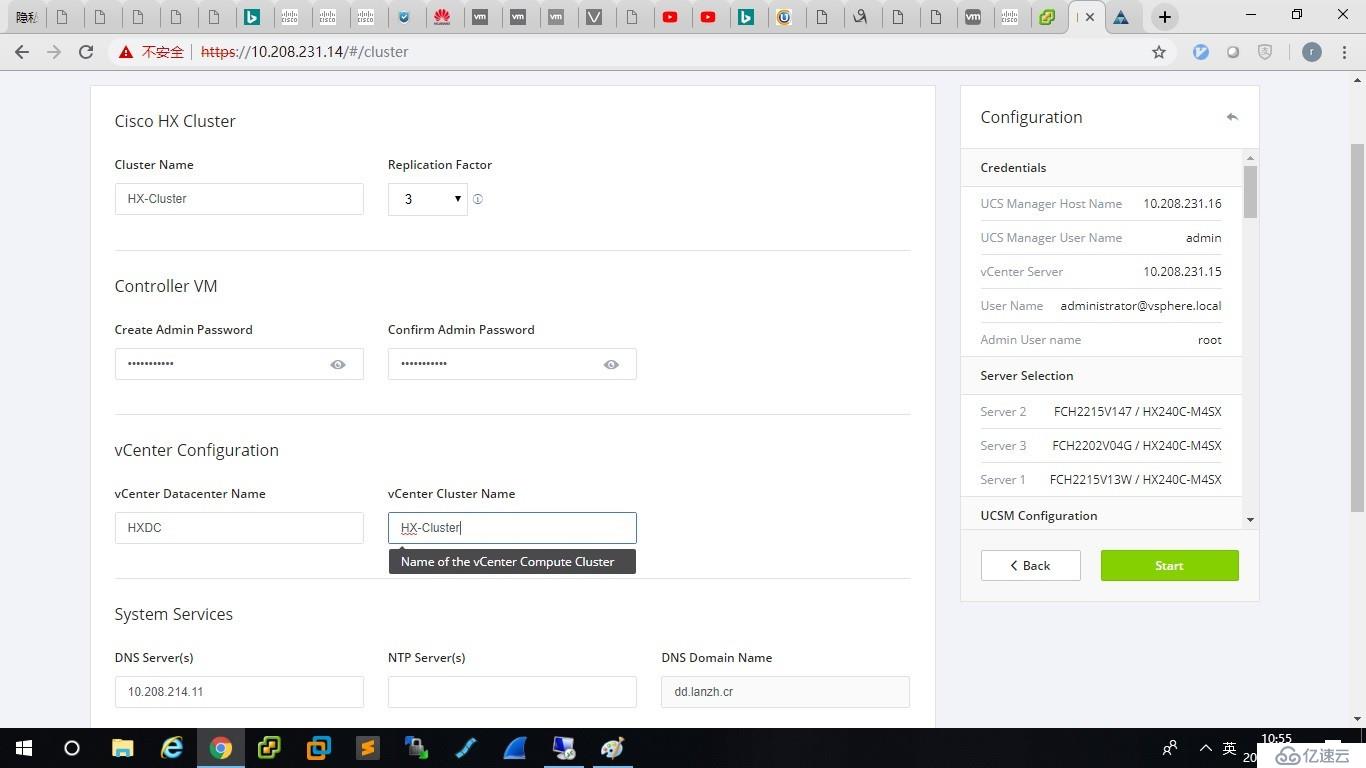
Task: Click the DNS Server(s) input field
Action: click(x=239, y=692)
